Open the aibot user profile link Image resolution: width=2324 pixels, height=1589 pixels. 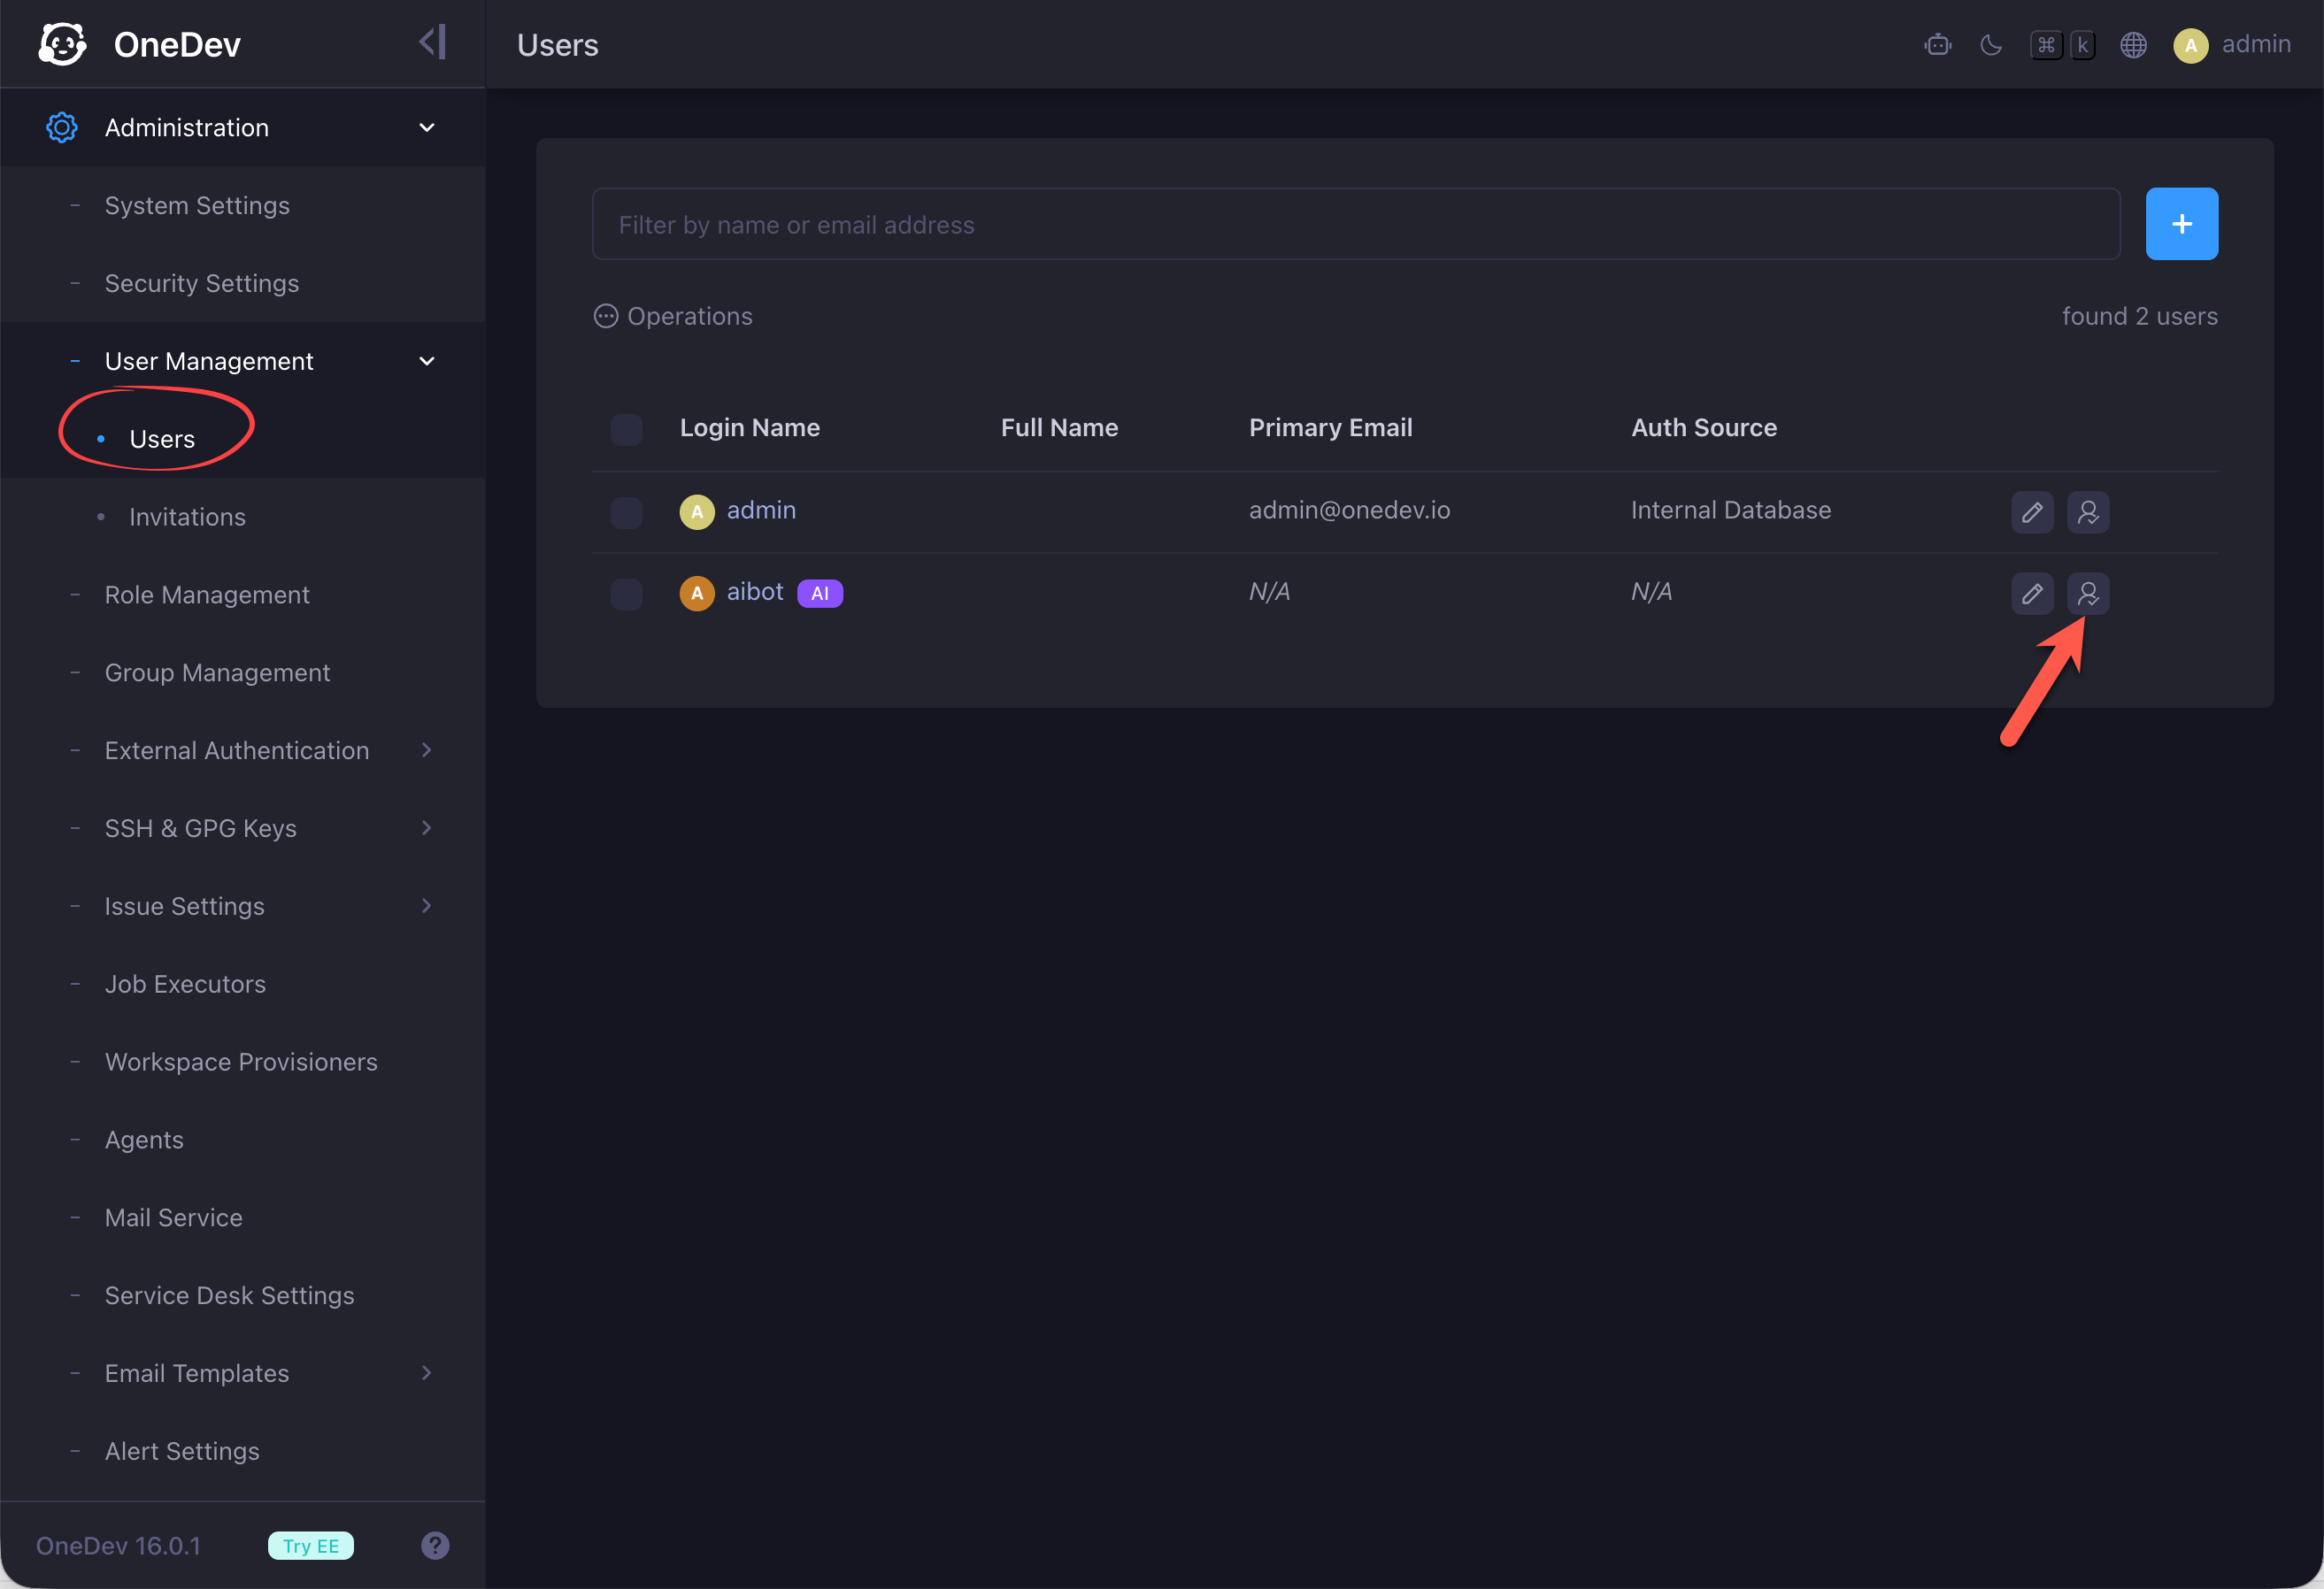(x=755, y=592)
